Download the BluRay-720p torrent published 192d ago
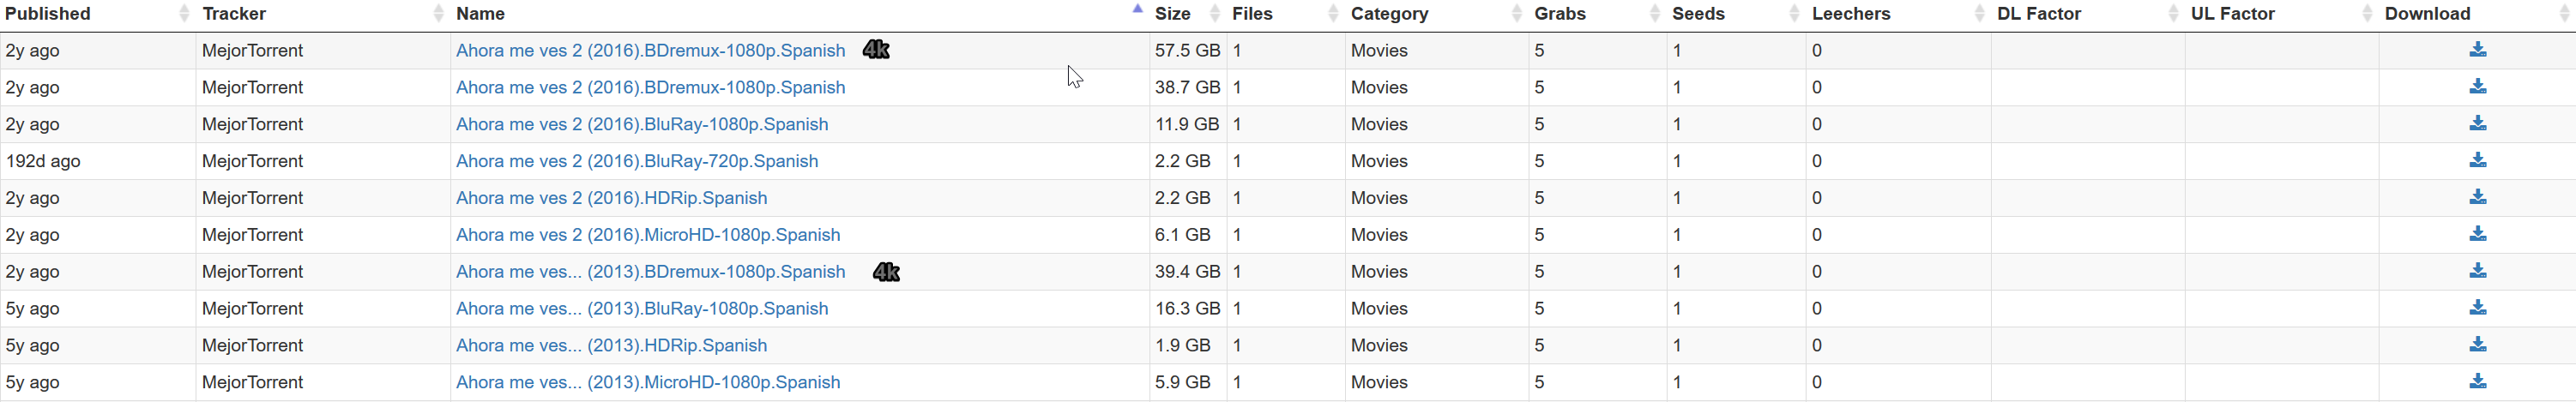 click(x=2477, y=161)
